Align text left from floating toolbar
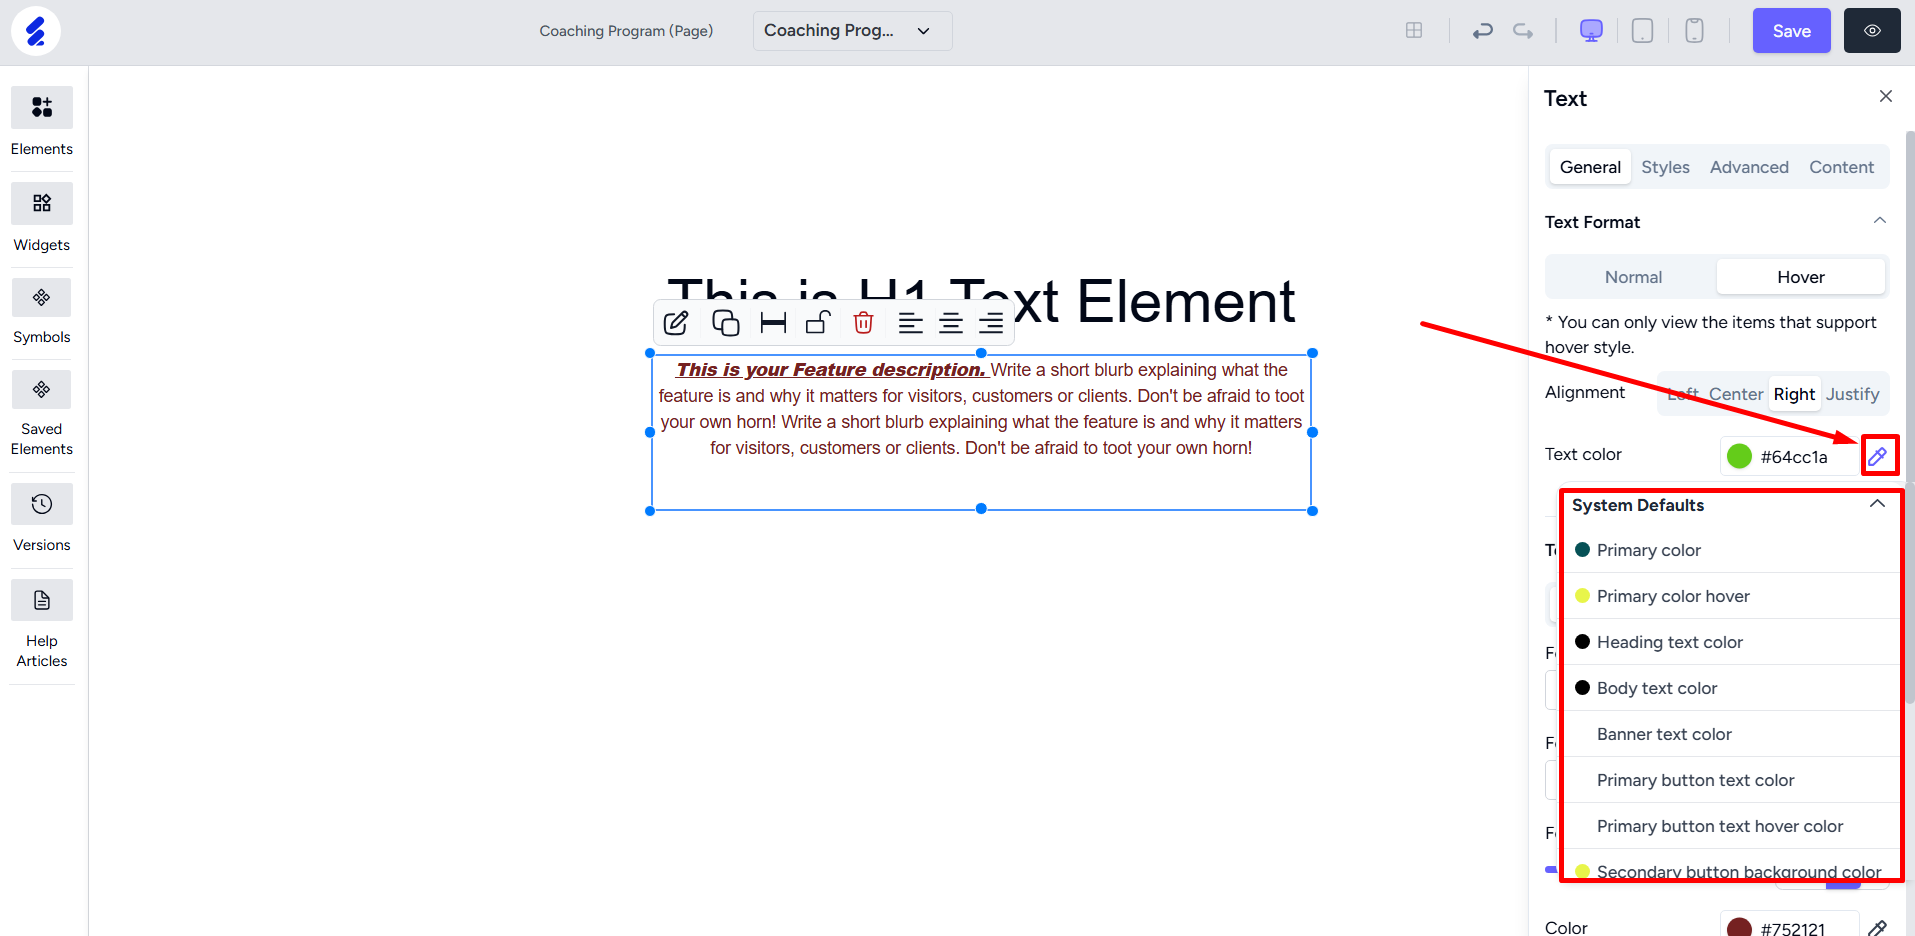This screenshot has height=936, width=1915. click(910, 323)
